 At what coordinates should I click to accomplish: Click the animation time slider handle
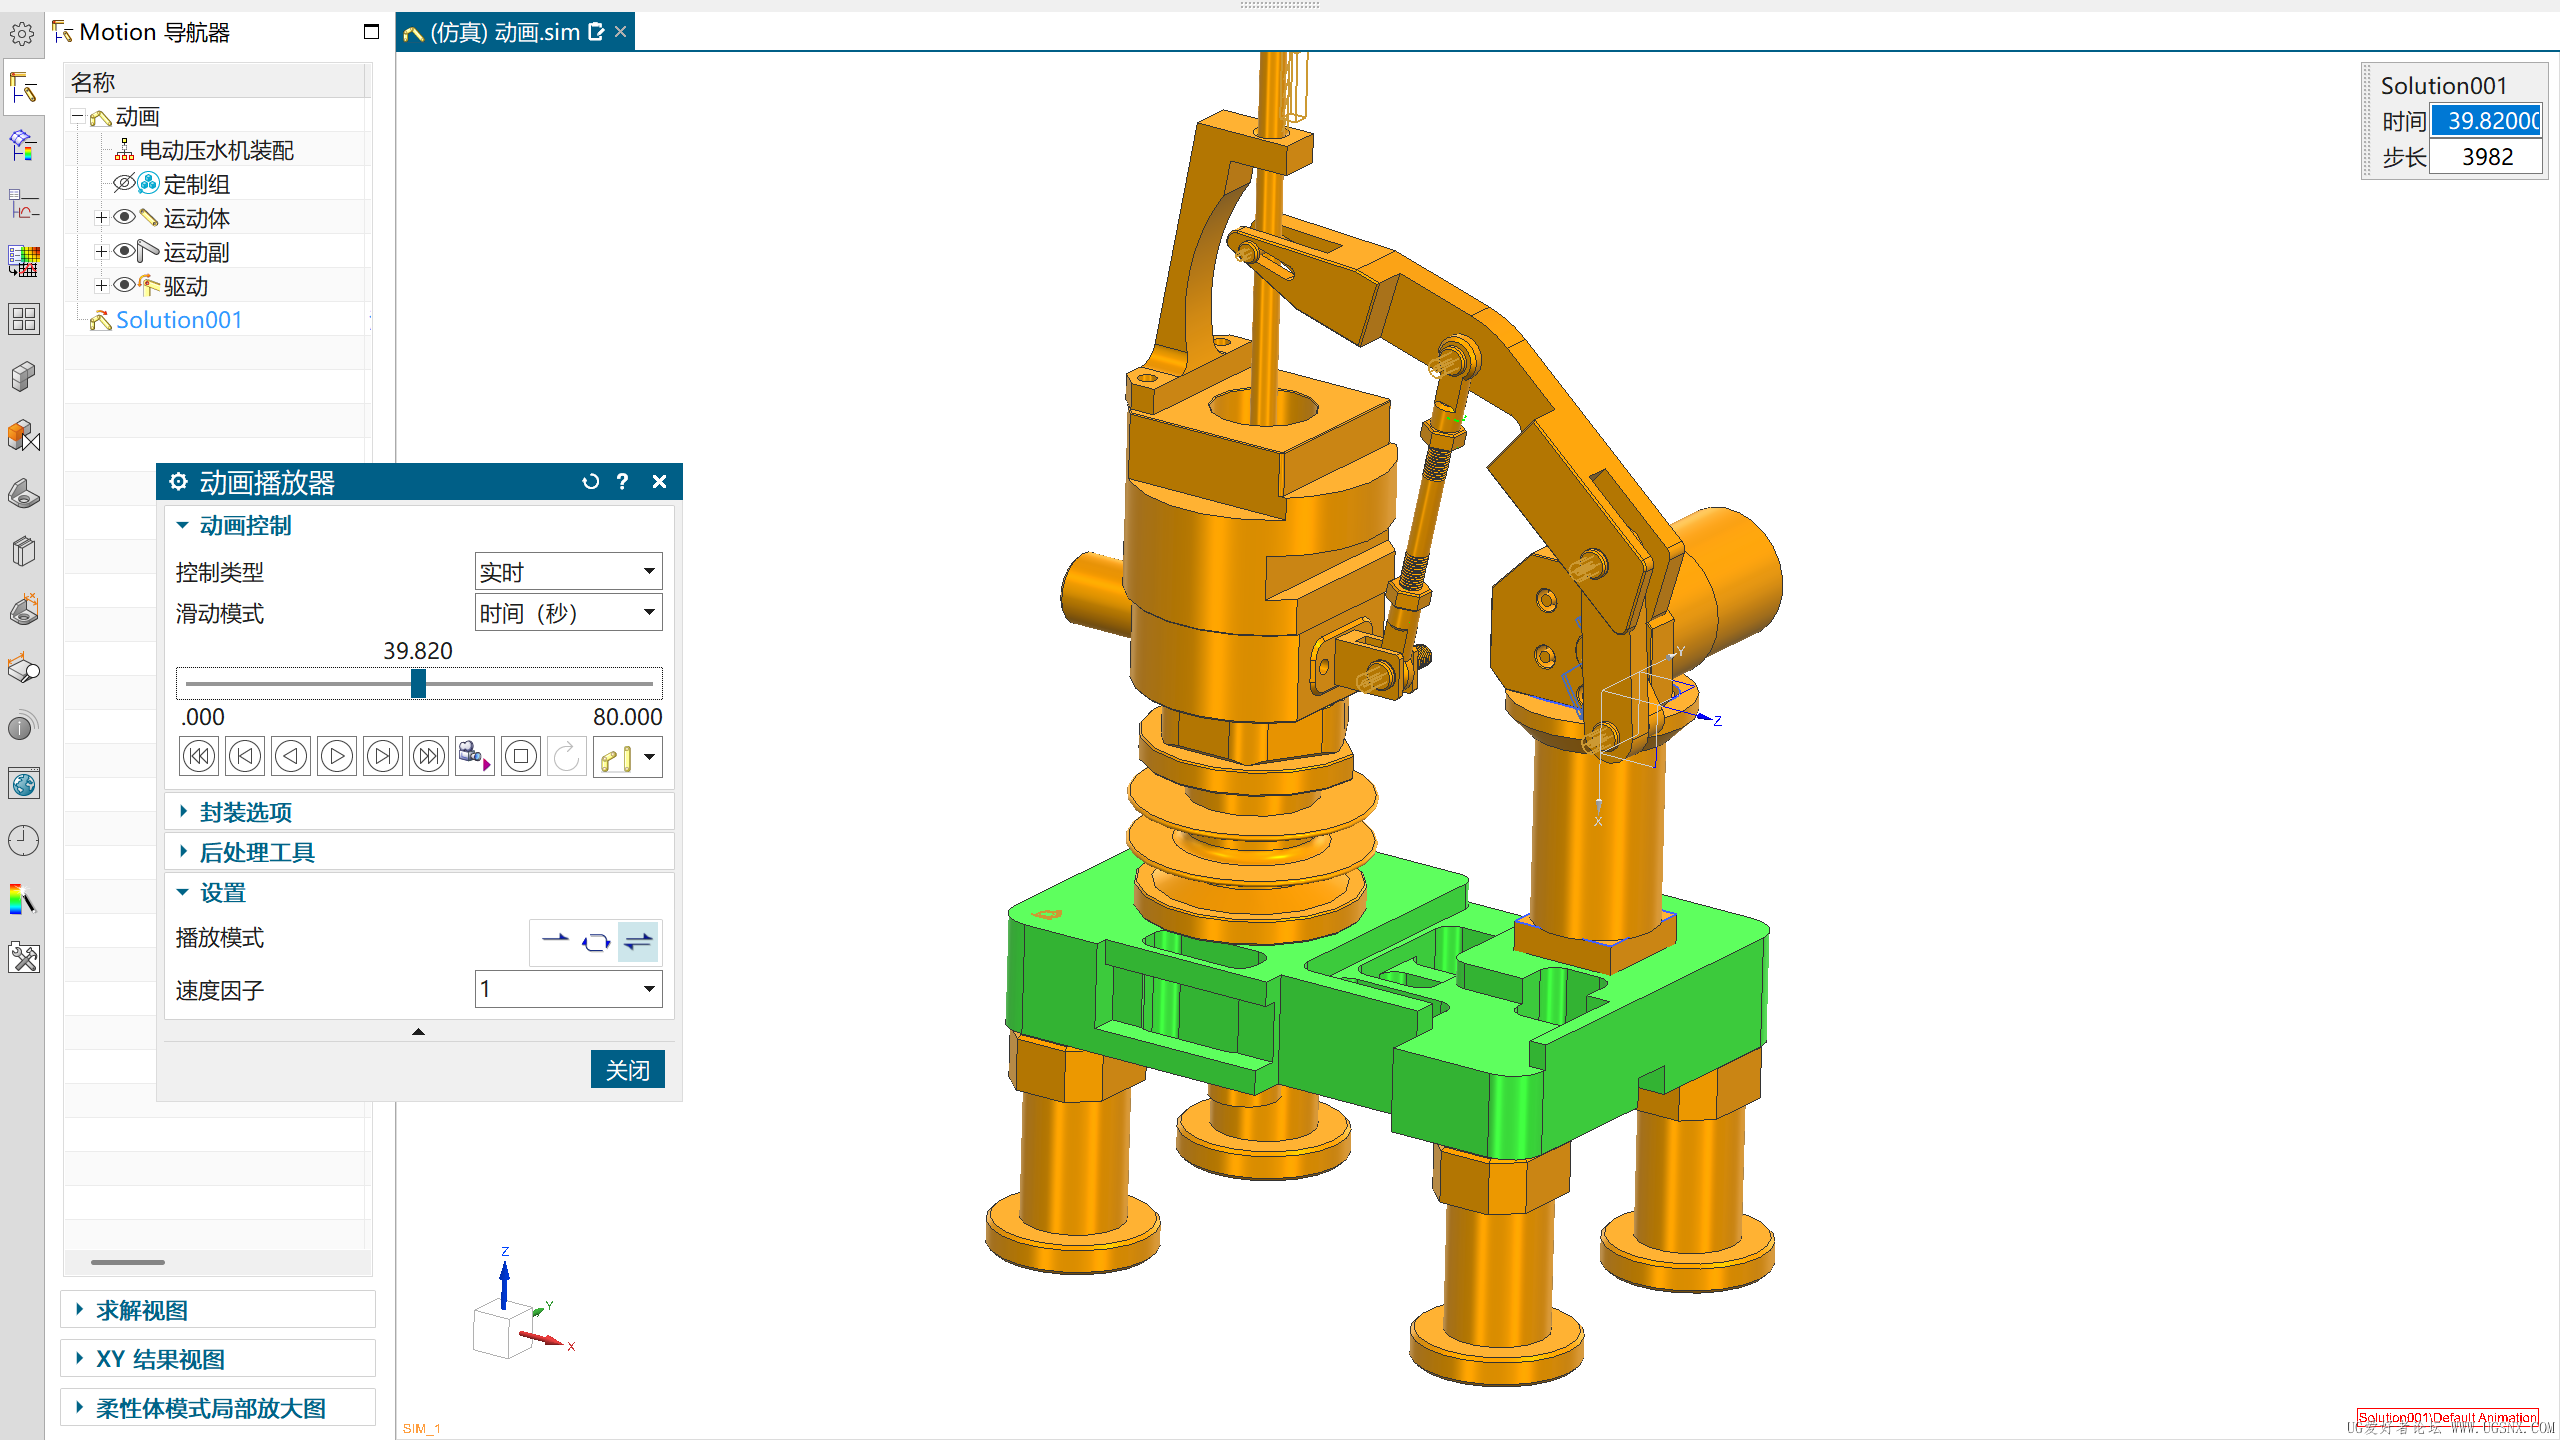[x=418, y=684]
